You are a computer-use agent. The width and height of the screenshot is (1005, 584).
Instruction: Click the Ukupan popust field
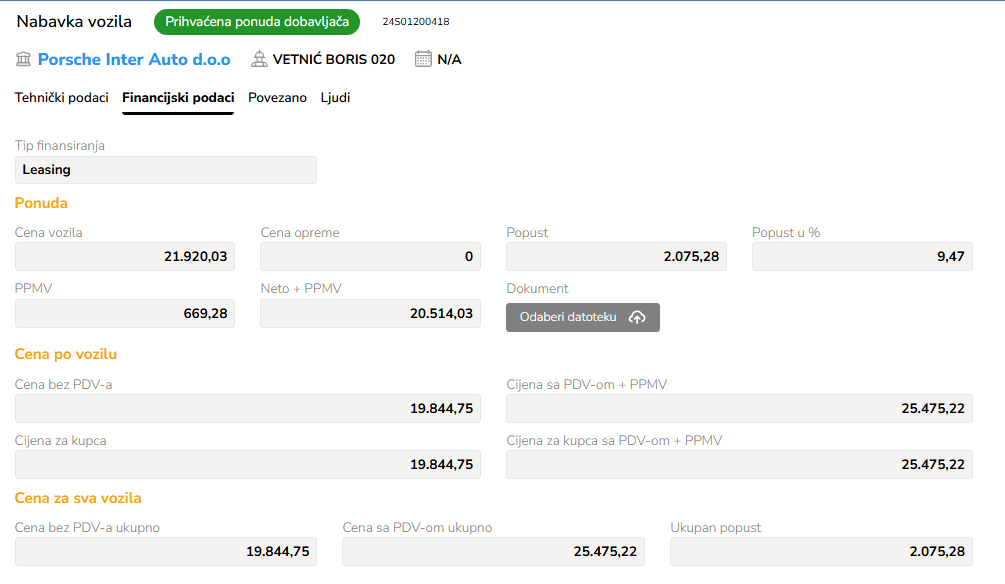tap(822, 551)
